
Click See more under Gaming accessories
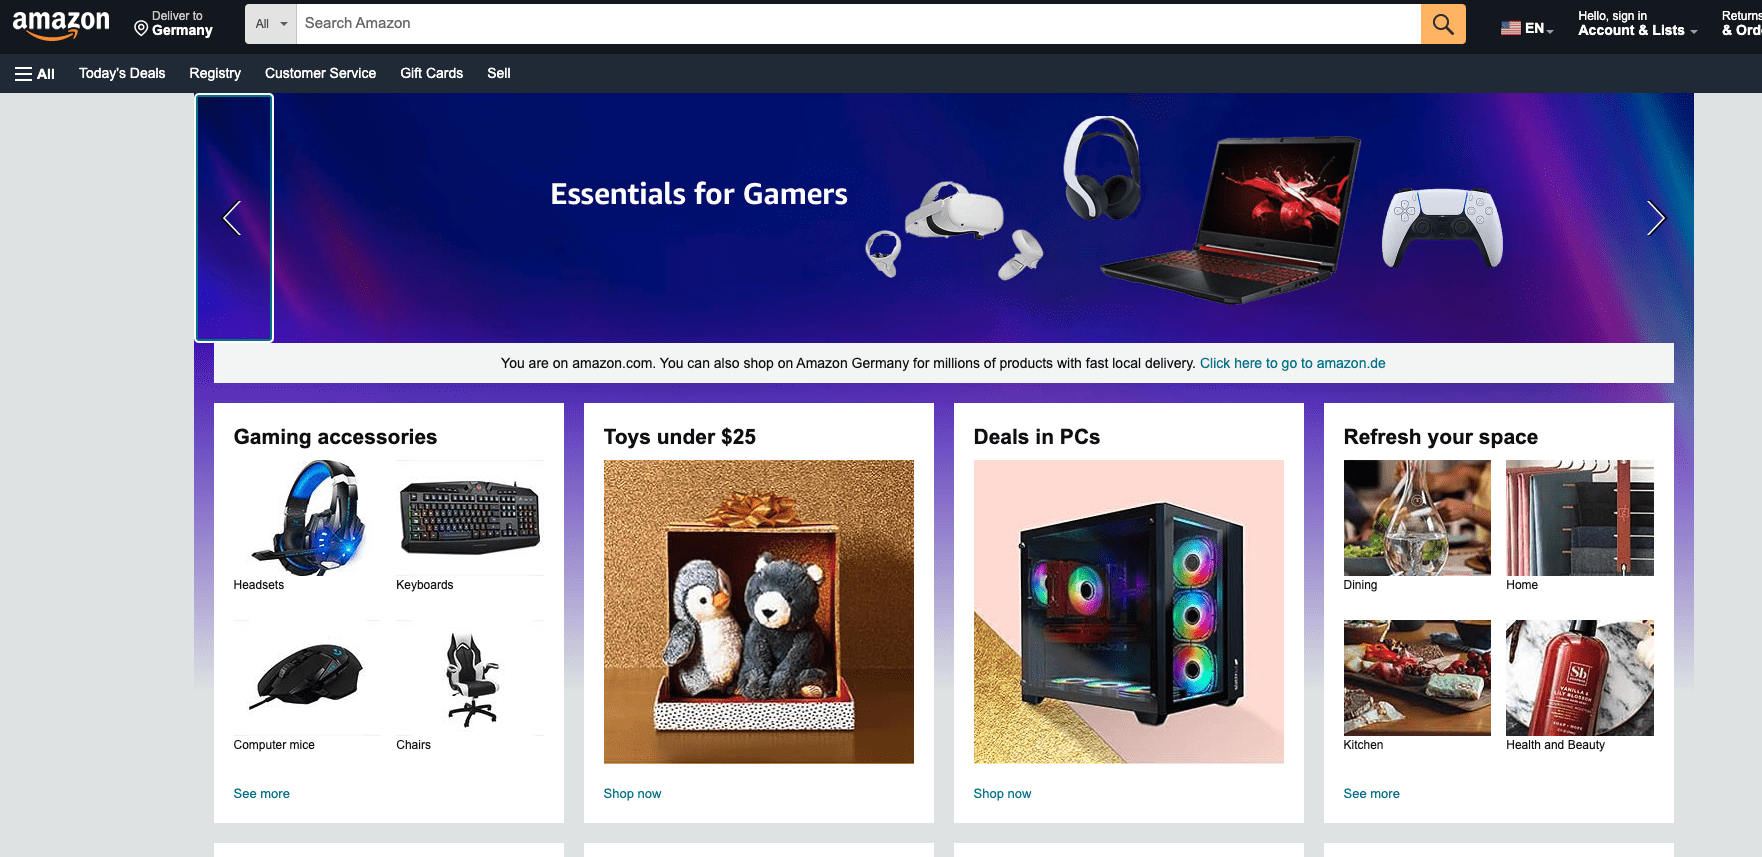262,793
